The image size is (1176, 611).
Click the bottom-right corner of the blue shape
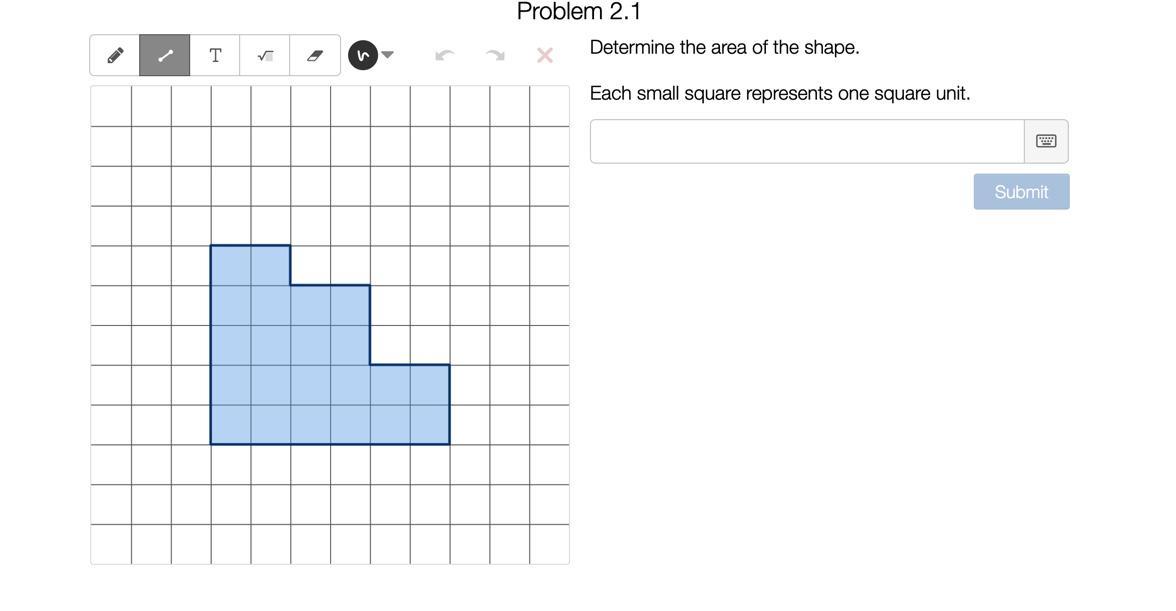tap(449, 444)
